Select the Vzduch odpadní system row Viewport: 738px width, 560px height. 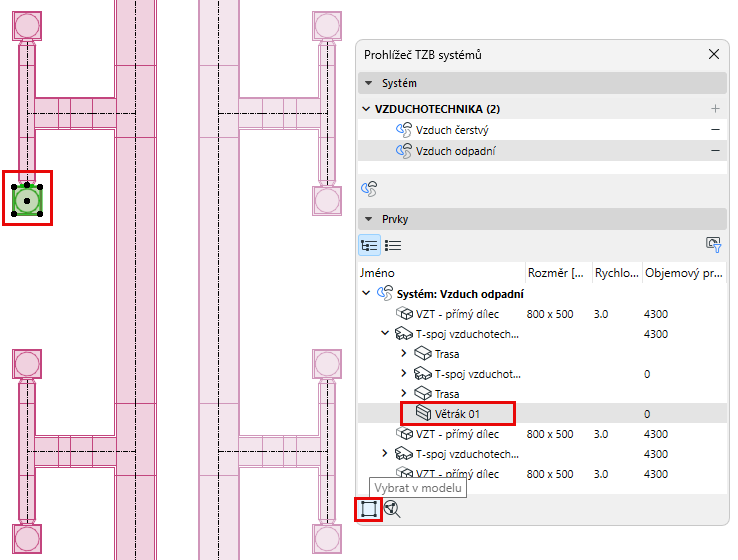coord(542,151)
